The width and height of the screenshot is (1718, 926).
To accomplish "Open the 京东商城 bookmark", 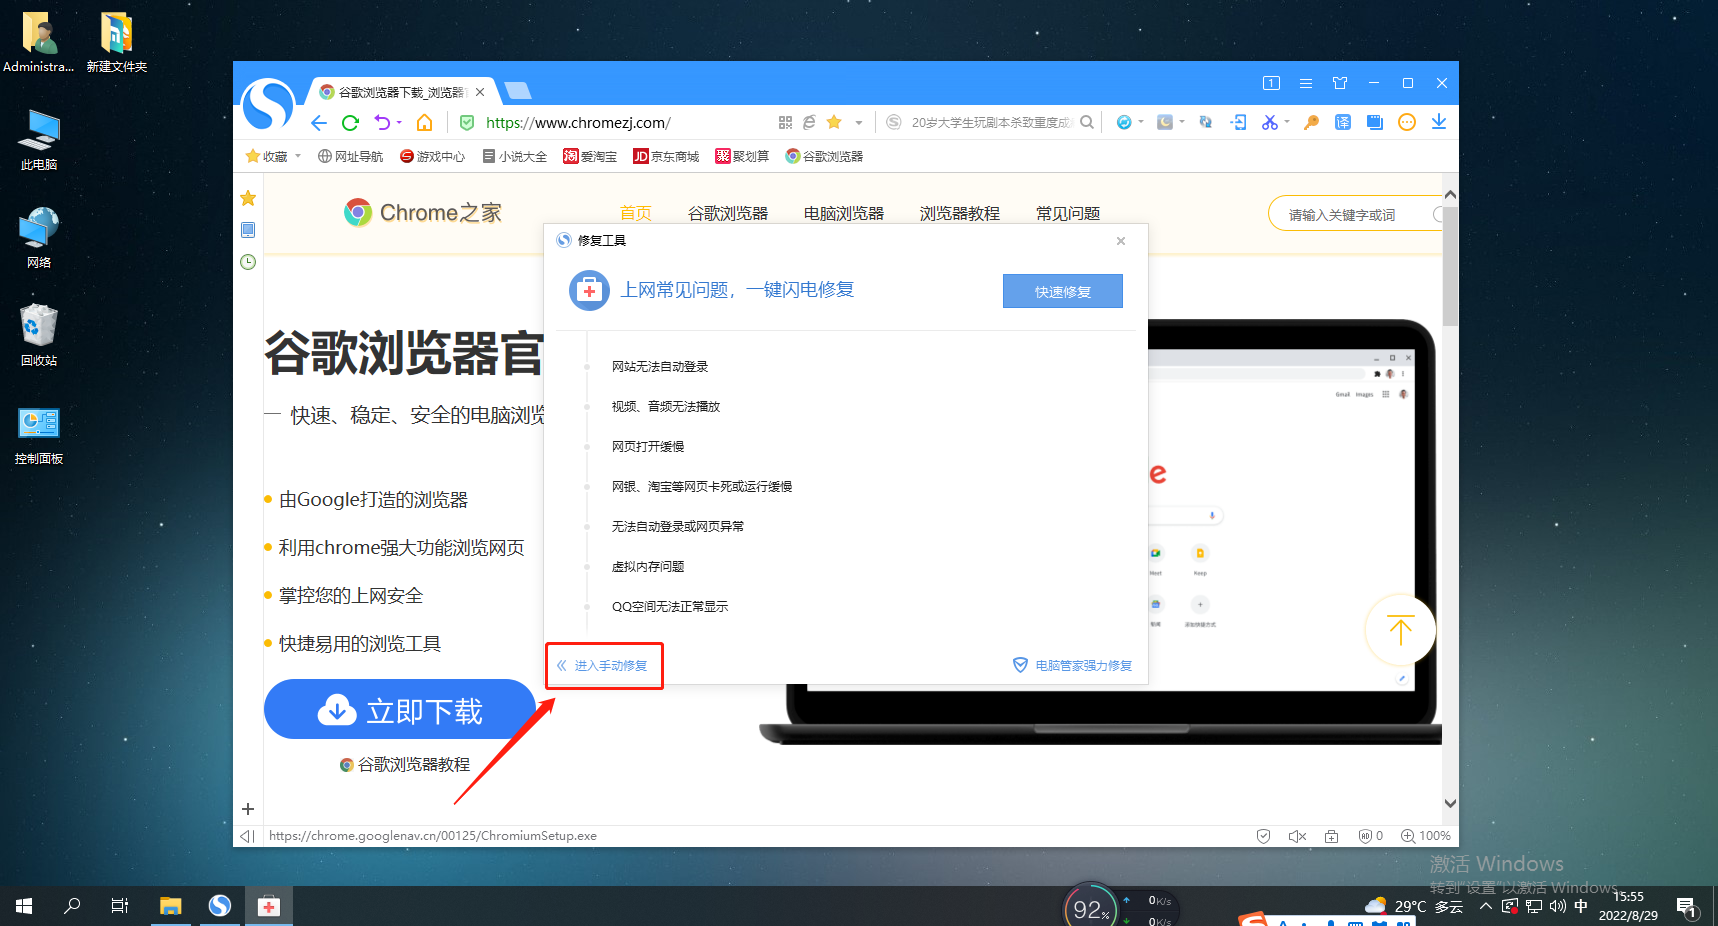I will point(666,156).
